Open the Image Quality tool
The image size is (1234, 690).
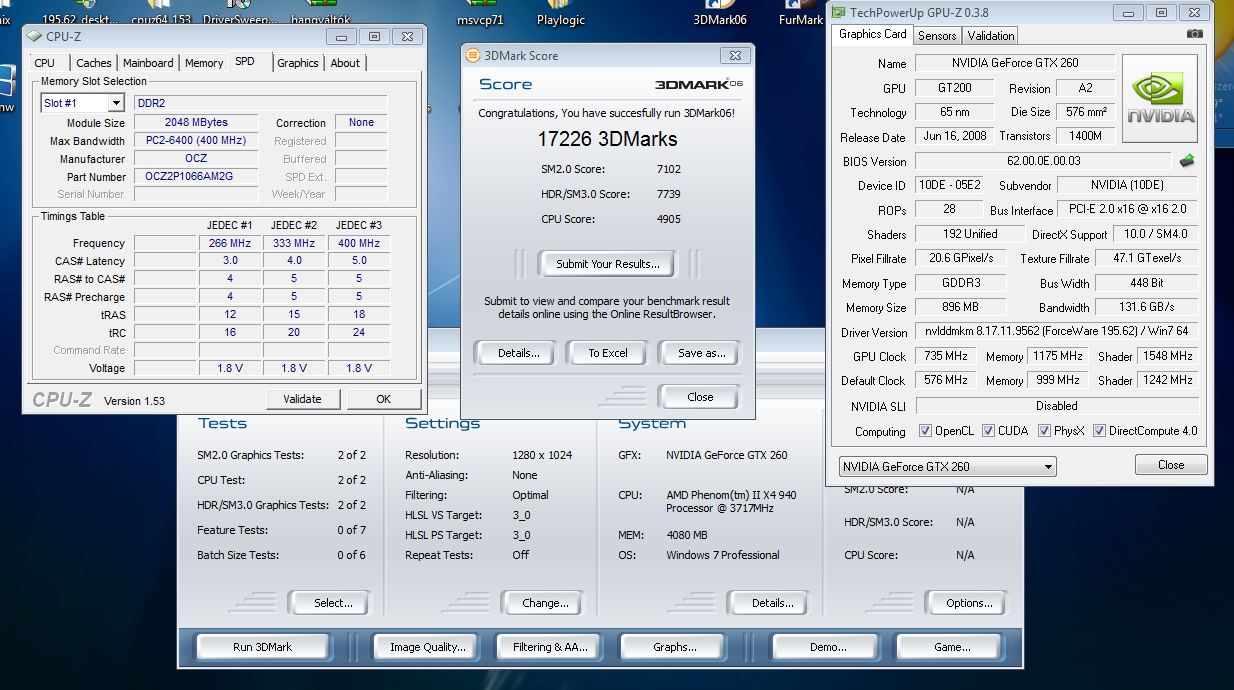428,647
